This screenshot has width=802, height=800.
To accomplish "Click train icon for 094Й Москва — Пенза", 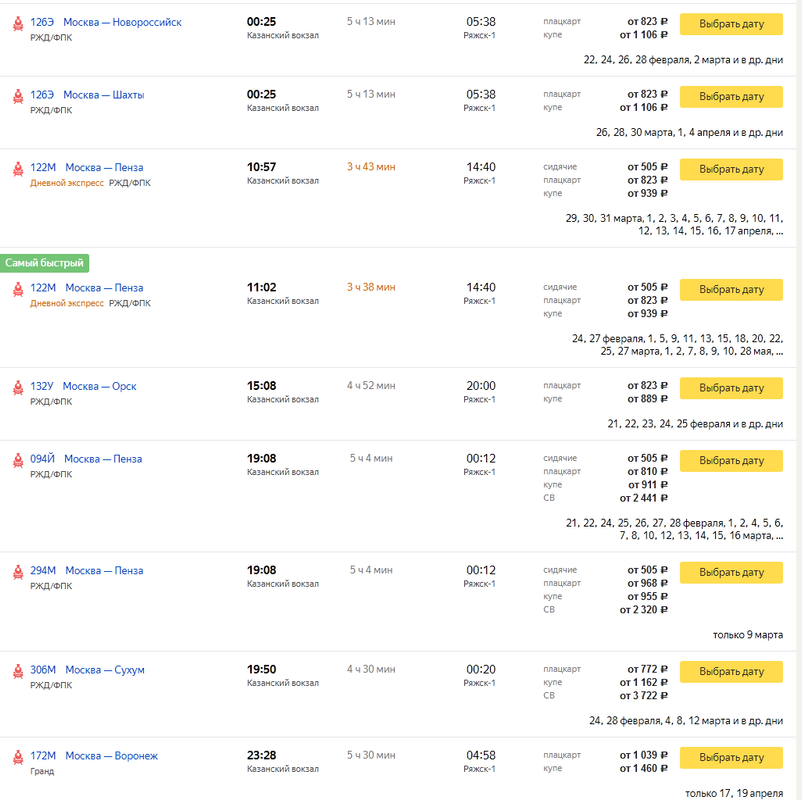I will (x=18, y=460).
